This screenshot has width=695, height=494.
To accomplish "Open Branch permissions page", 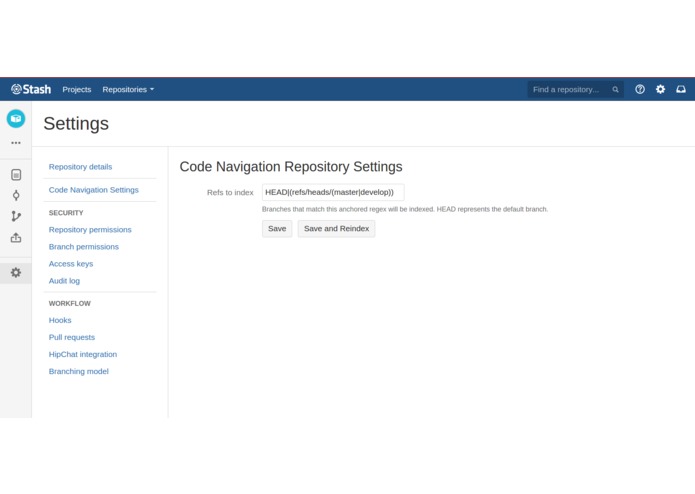I will pos(84,246).
